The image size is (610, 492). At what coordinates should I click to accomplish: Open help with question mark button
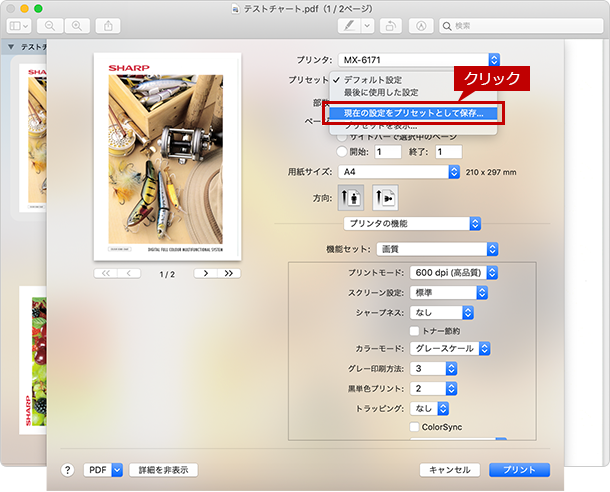pyautogui.click(x=68, y=470)
